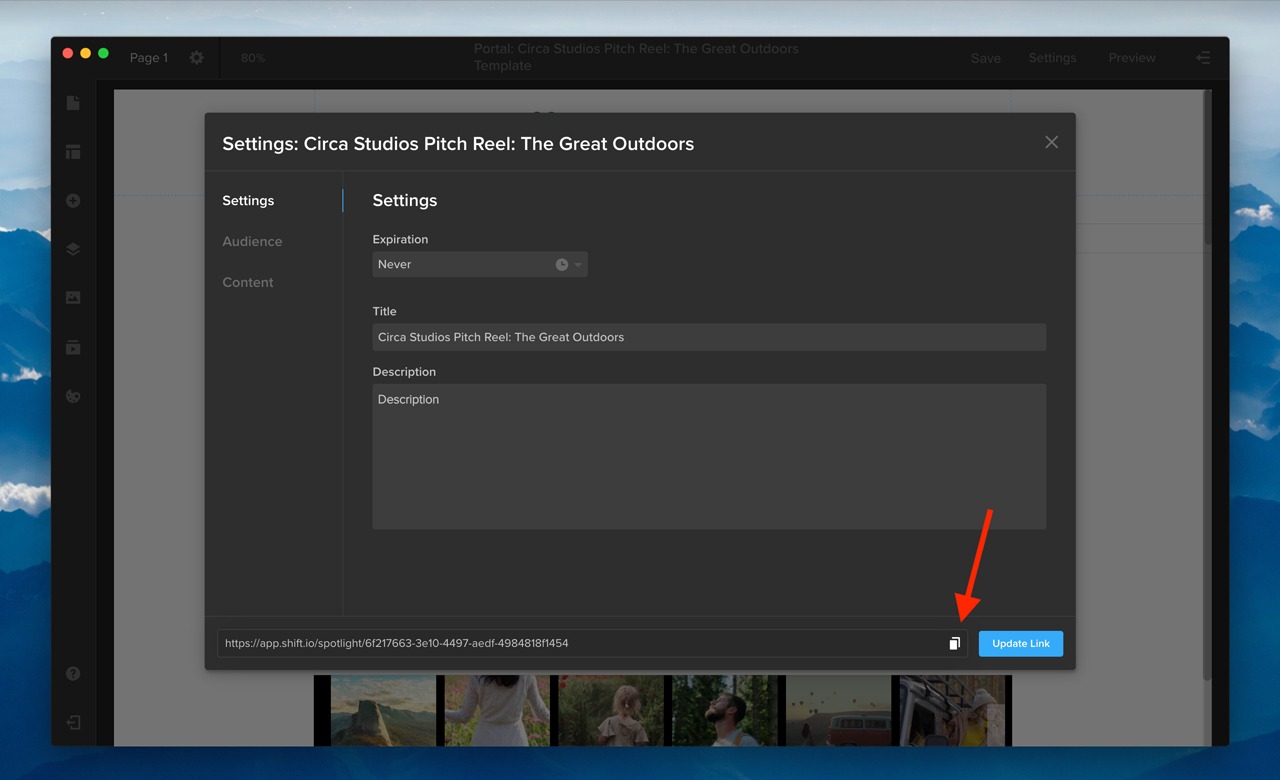The height and width of the screenshot is (780, 1280).
Task: Select the Settings tab in dialog sidebar
Action: 248,200
